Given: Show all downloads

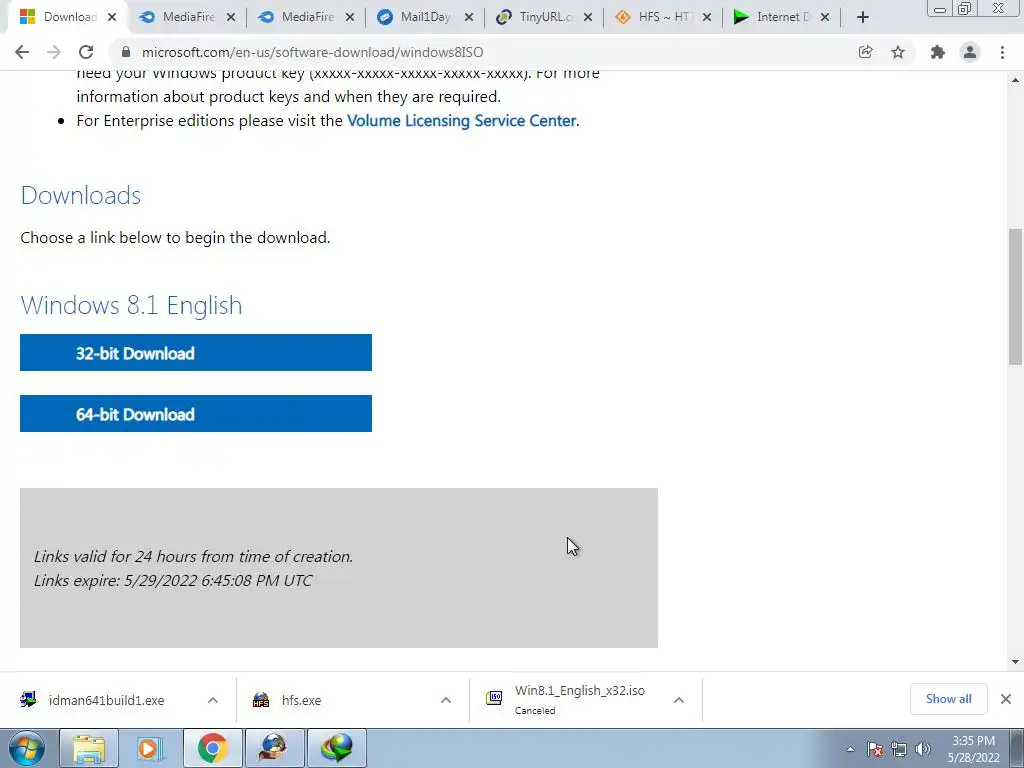Looking at the screenshot, I should pyautogui.click(x=948, y=699).
